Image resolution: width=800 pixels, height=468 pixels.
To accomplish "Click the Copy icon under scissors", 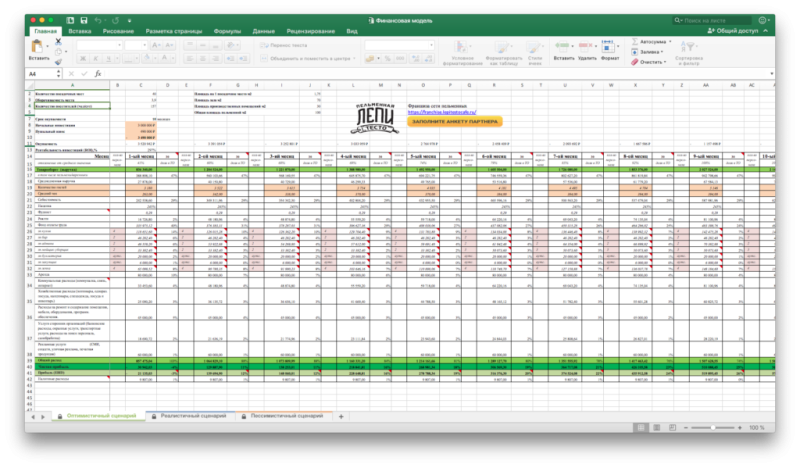I will tap(58, 52).
